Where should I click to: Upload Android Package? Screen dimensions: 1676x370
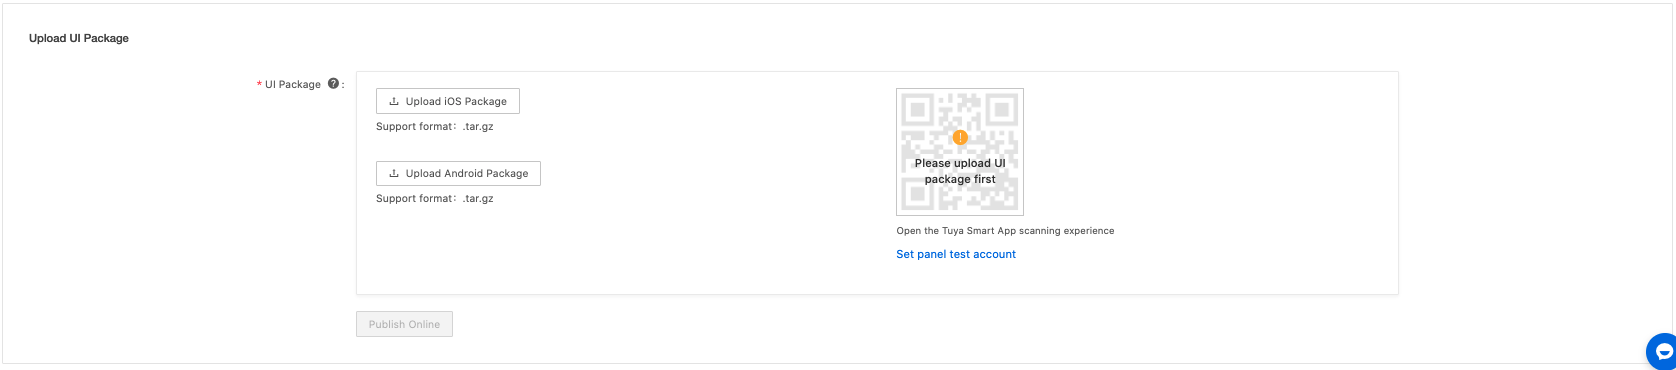pyautogui.click(x=458, y=173)
